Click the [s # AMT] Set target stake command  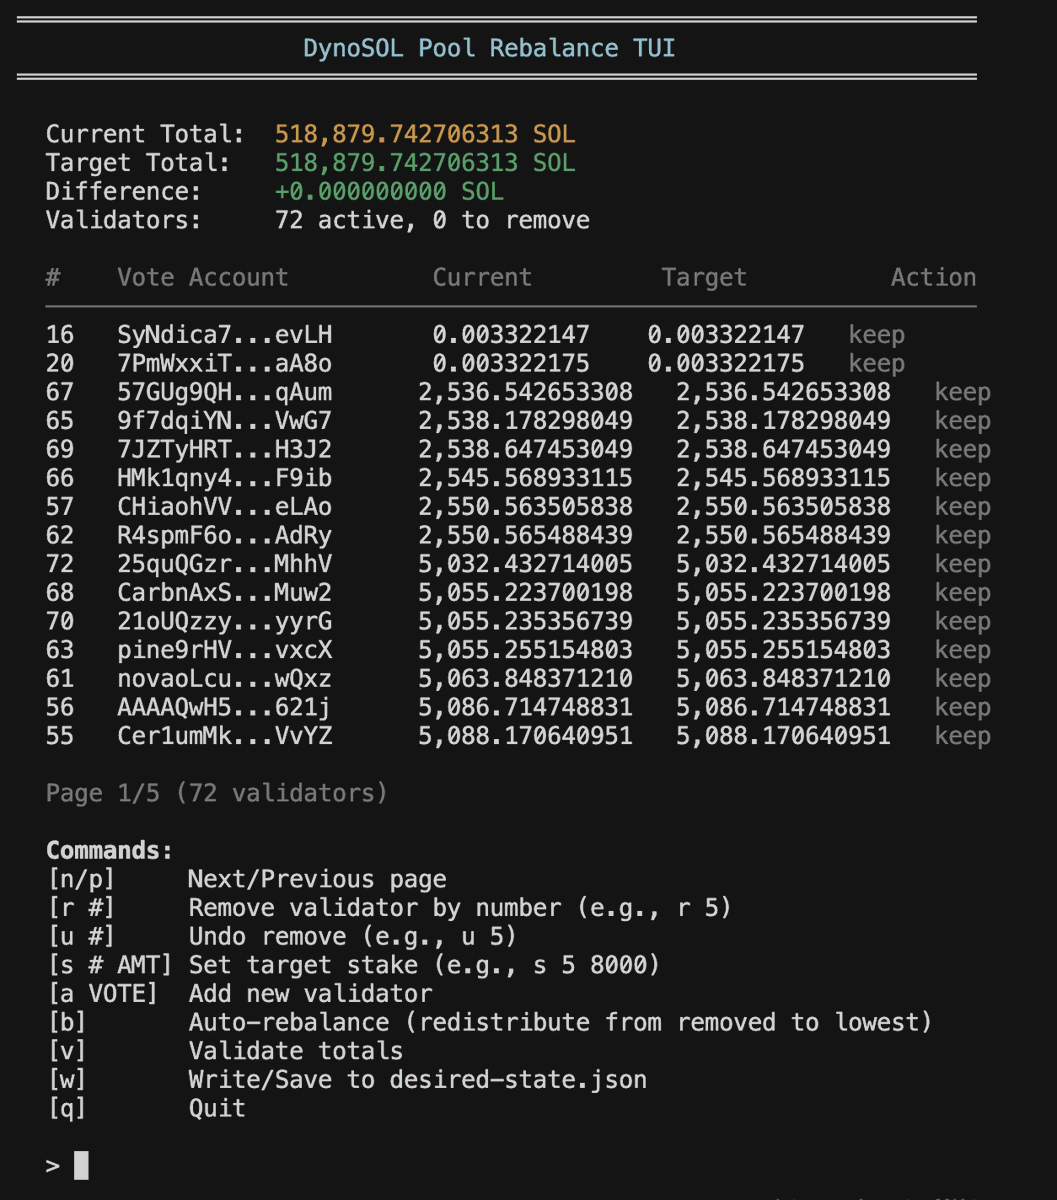tap(353, 966)
